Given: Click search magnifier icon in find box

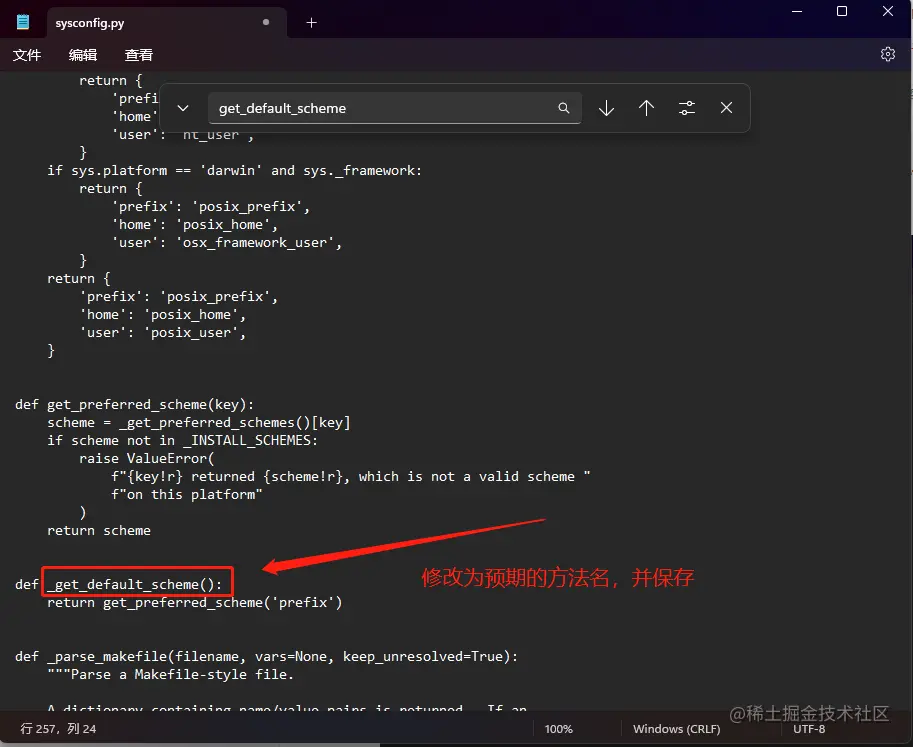Looking at the screenshot, I should pyautogui.click(x=564, y=108).
